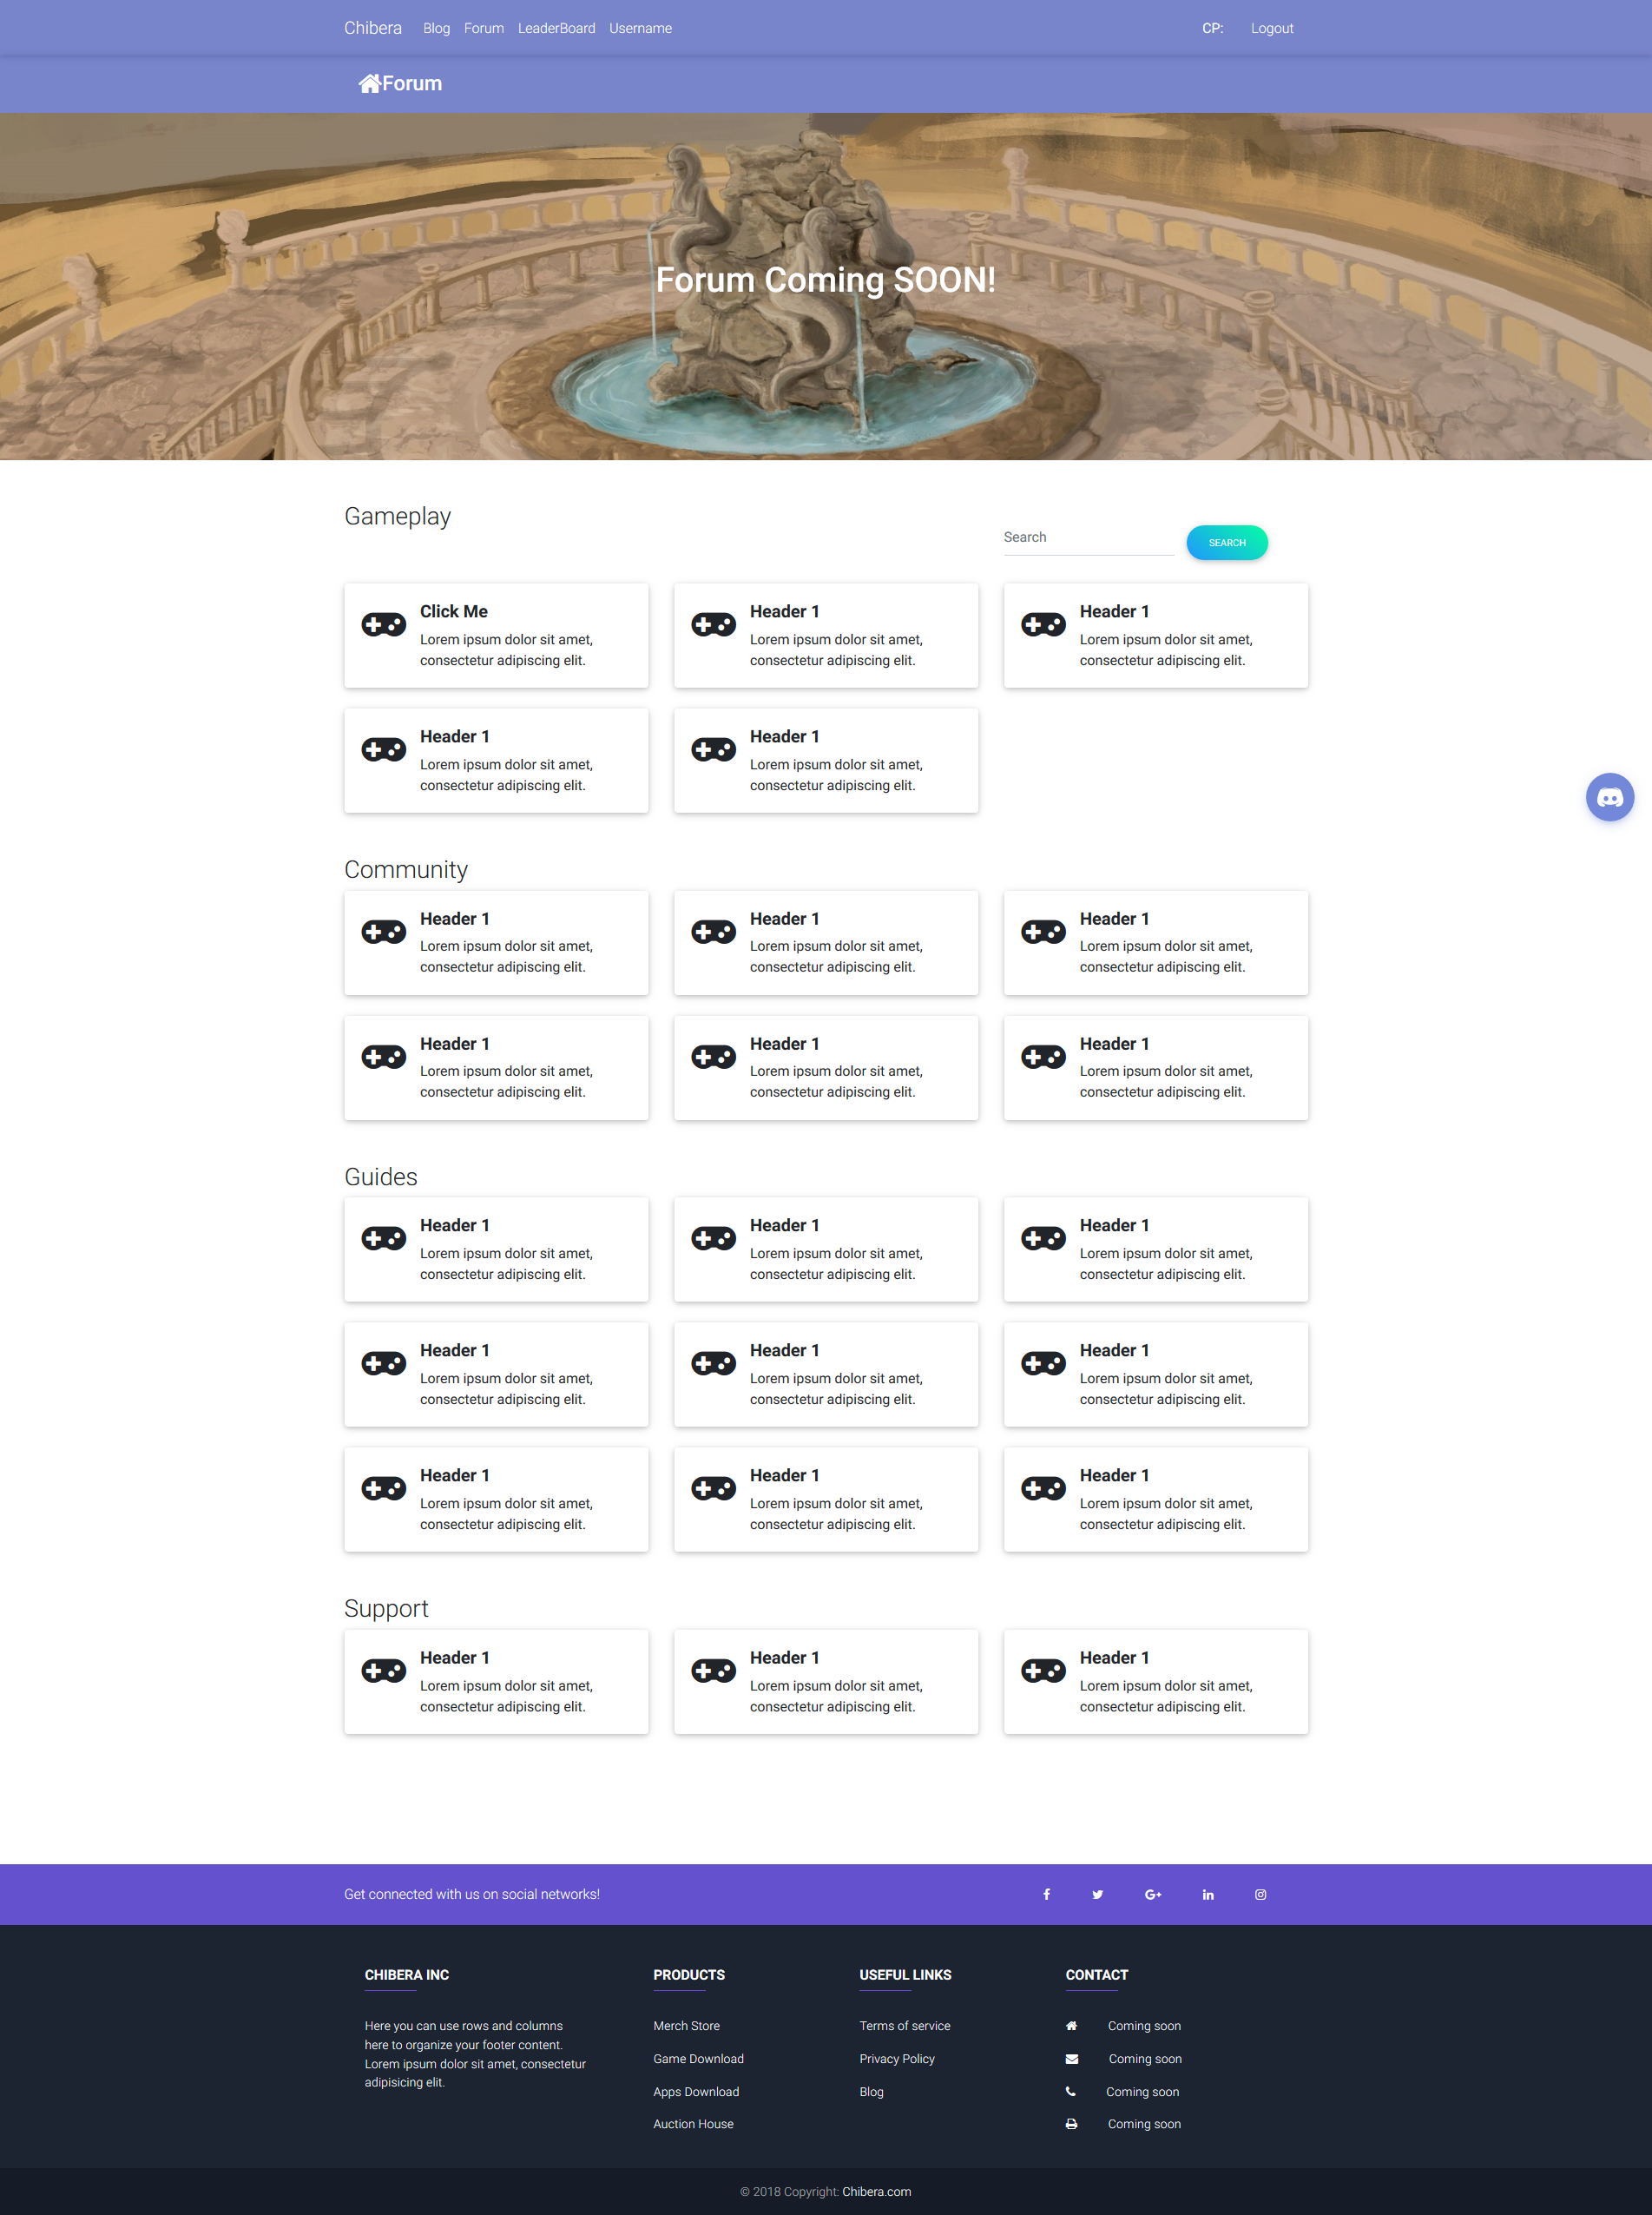1652x2215 pixels.
Task: Click the Community section heading
Action: pyautogui.click(x=406, y=869)
